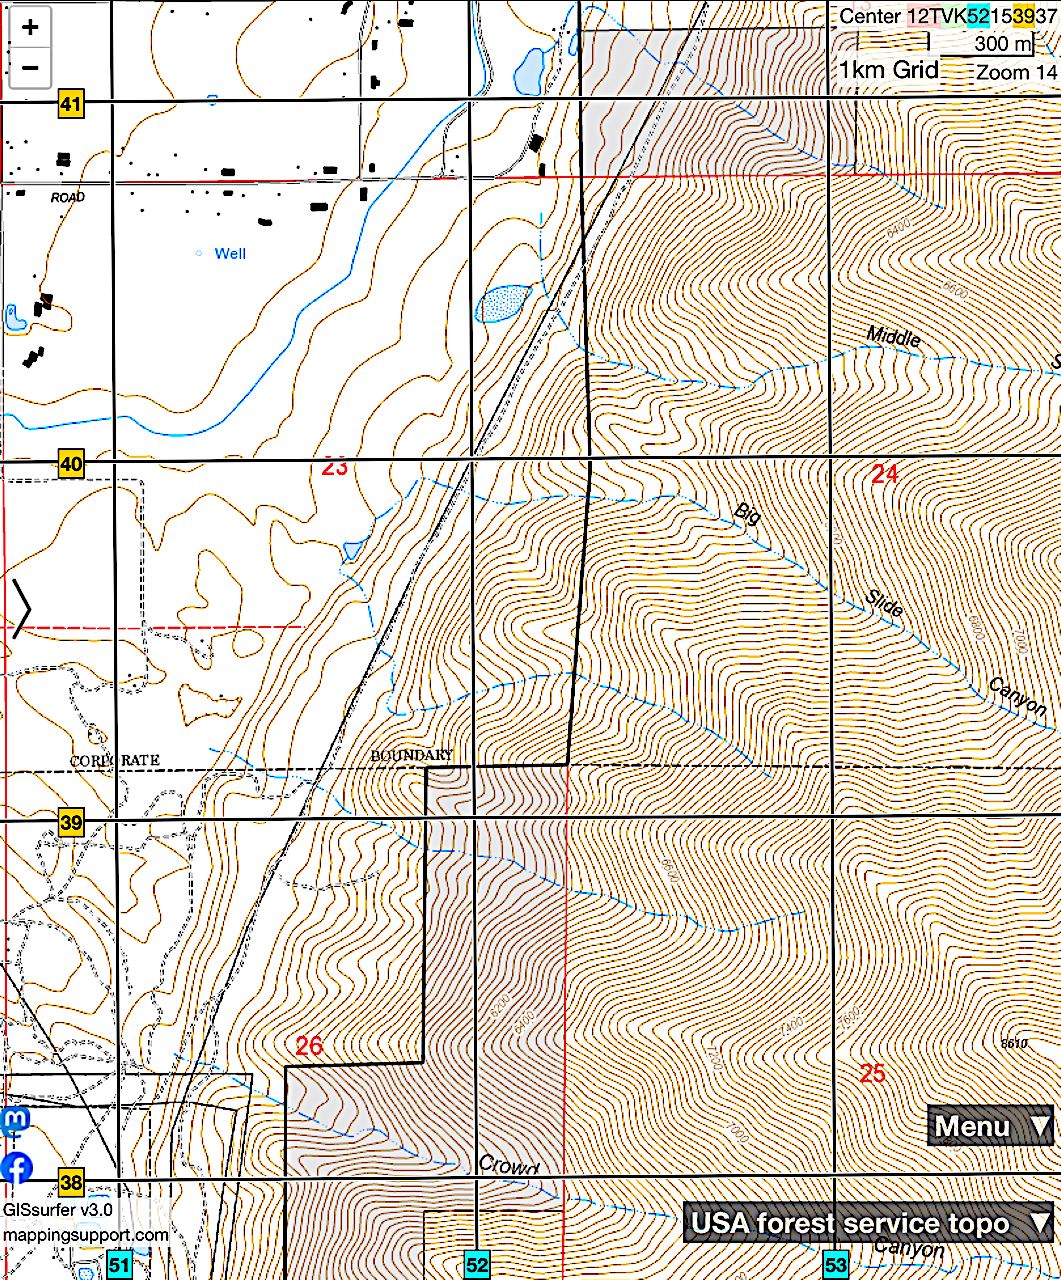
Task: Click the 300 m scale bar
Action: (1003, 44)
